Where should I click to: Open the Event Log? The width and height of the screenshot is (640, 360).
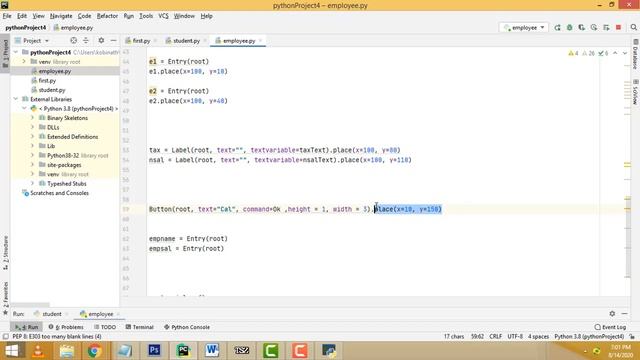(x=611, y=327)
